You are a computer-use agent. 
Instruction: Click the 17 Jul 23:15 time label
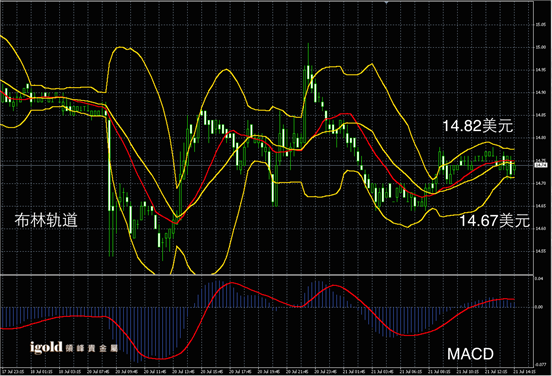[x=13, y=371]
